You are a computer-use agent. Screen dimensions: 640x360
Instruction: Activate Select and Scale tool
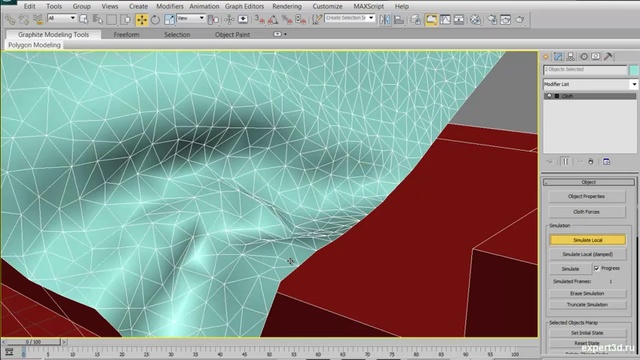coord(169,19)
